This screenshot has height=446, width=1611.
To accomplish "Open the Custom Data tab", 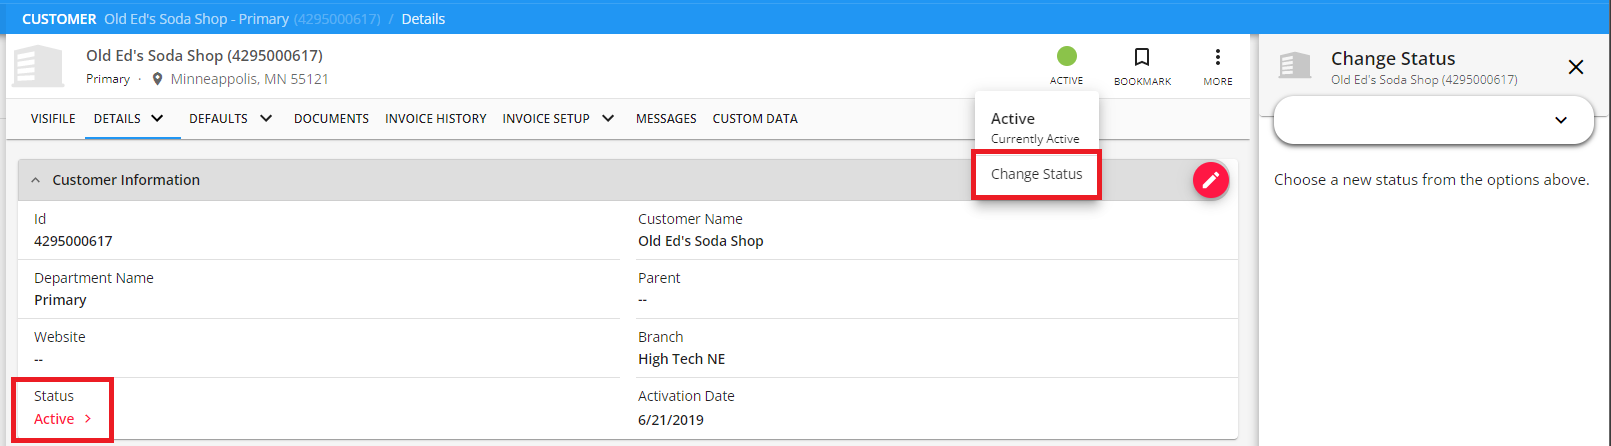I will [x=755, y=118].
